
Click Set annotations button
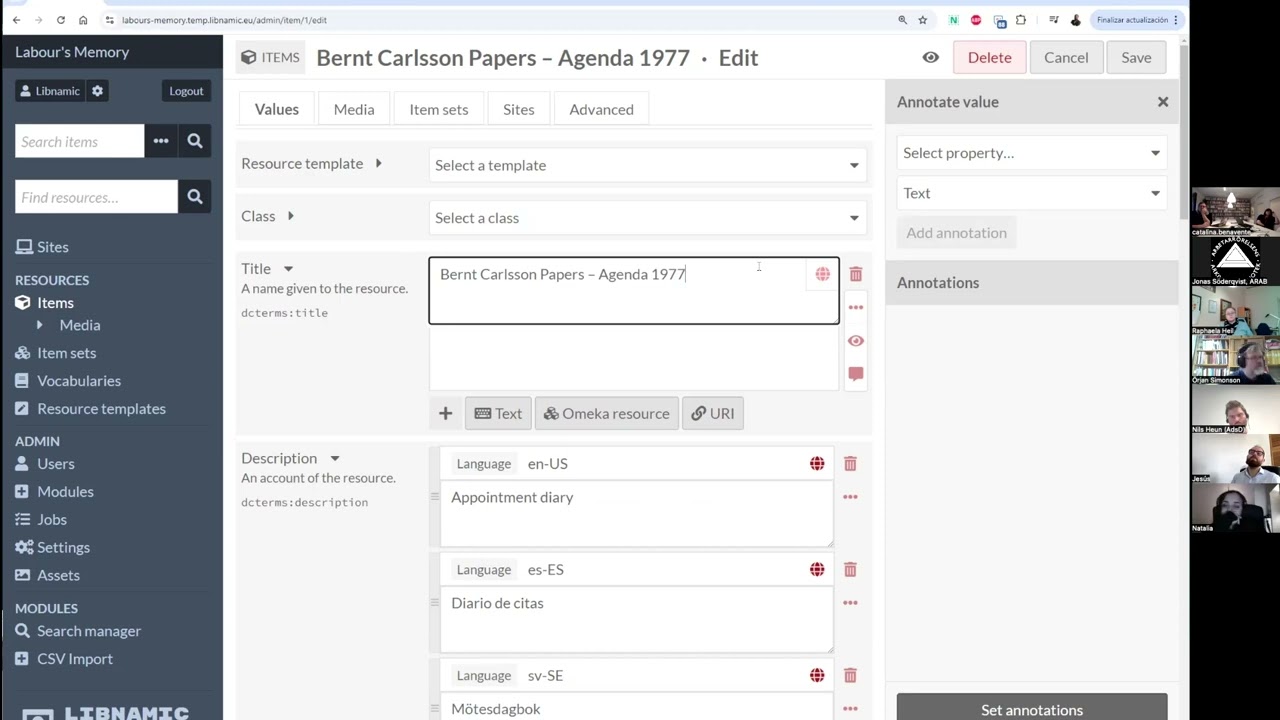coord(1032,708)
